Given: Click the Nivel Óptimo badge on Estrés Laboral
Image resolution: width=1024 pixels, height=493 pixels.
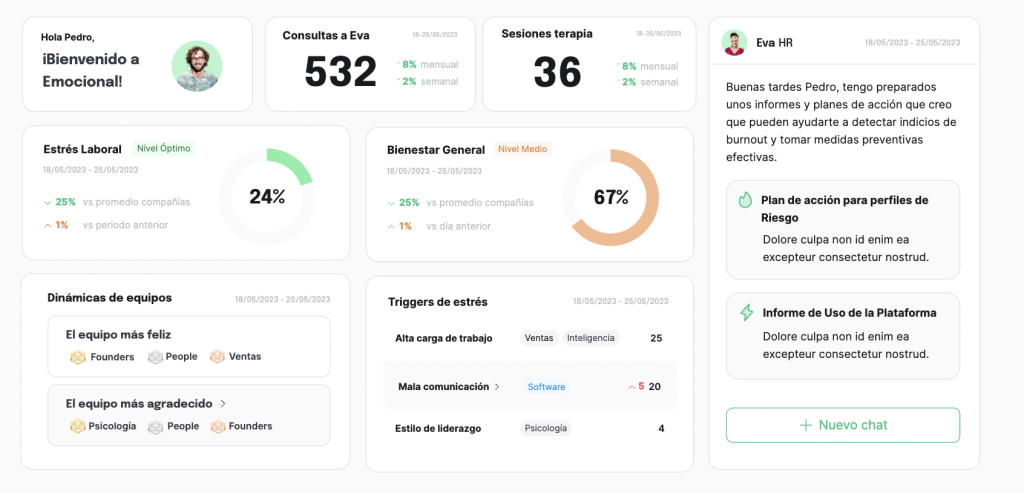Looking at the screenshot, I should click(x=163, y=149).
